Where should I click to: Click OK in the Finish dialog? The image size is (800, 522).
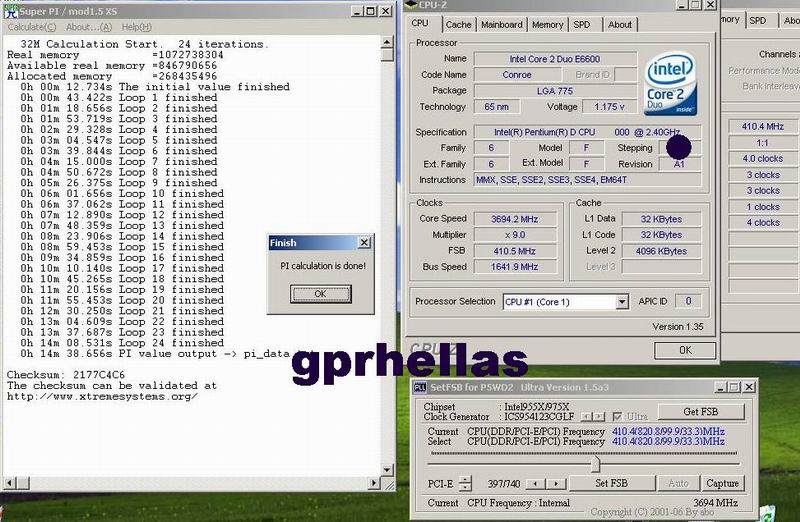320,294
